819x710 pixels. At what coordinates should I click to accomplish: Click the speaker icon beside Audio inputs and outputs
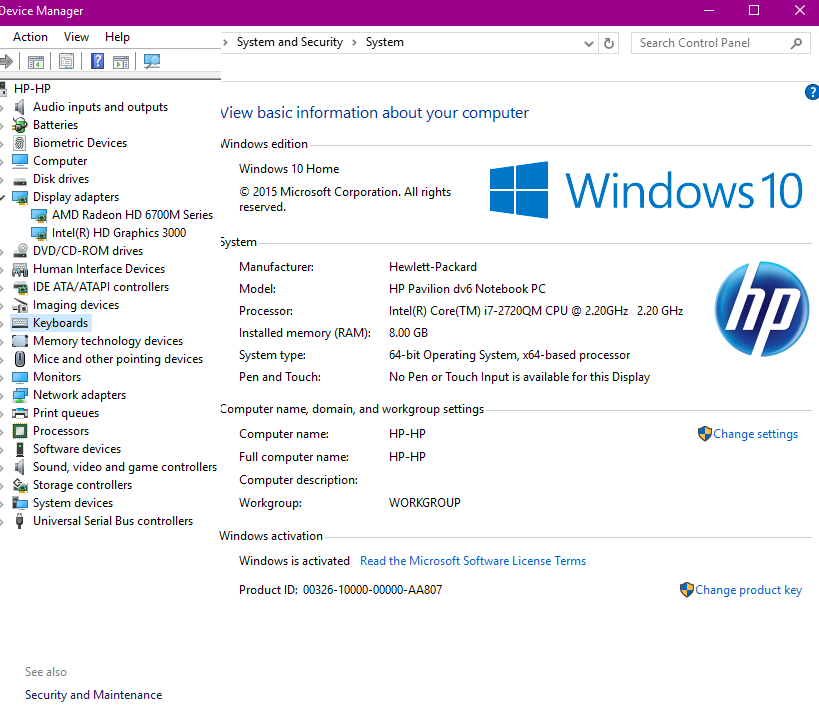(20, 107)
